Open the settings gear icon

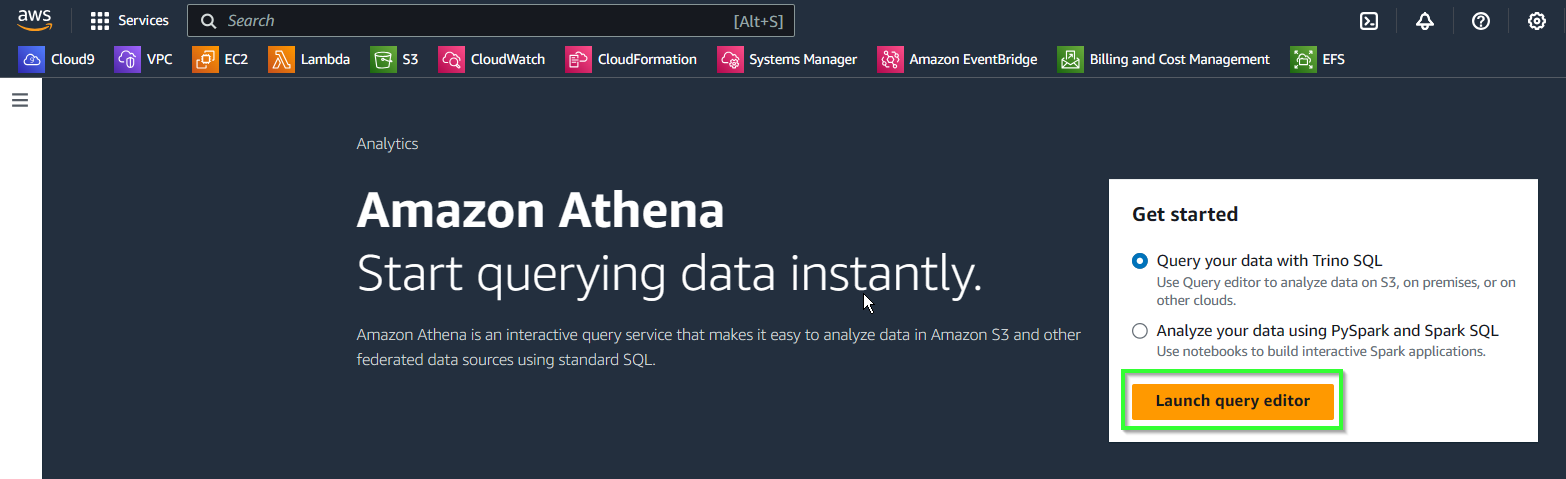(x=1537, y=21)
